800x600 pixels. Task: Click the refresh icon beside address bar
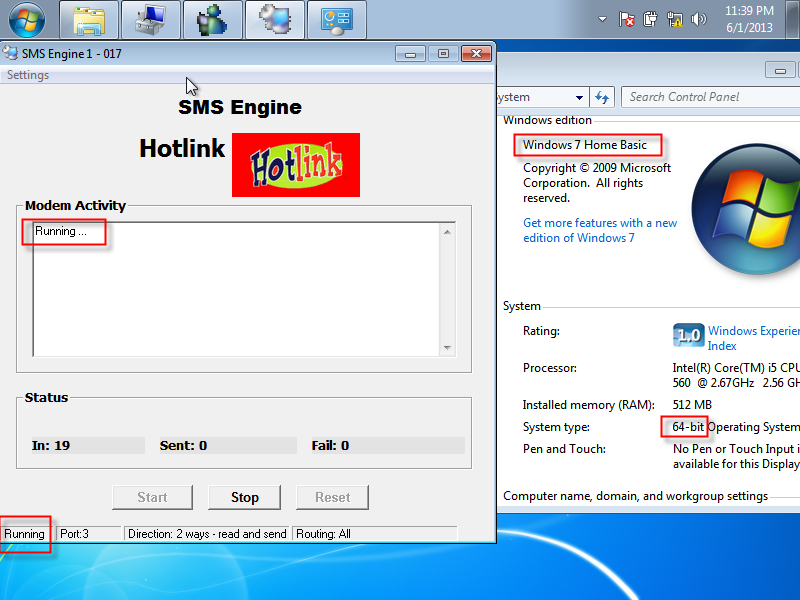(602, 97)
